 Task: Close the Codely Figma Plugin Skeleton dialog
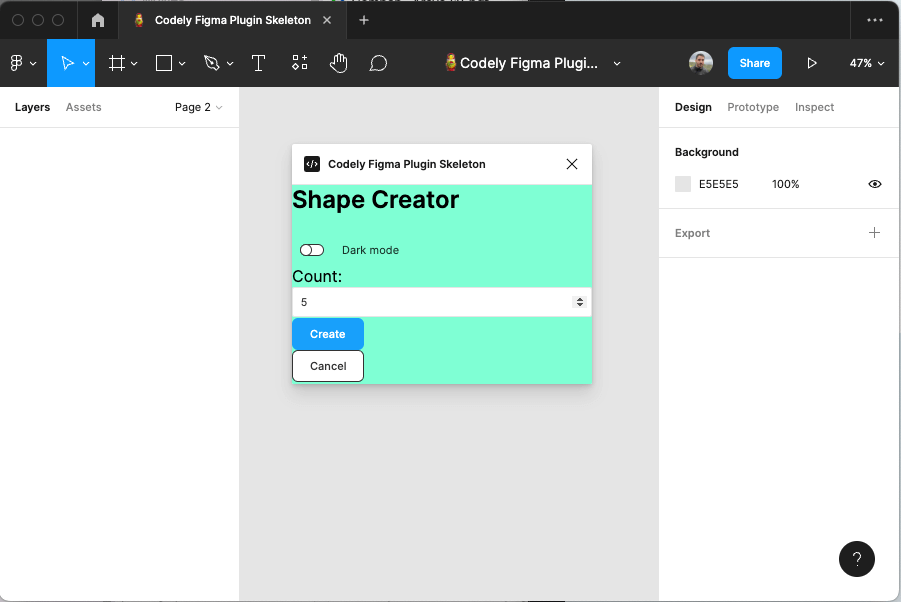[572, 164]
